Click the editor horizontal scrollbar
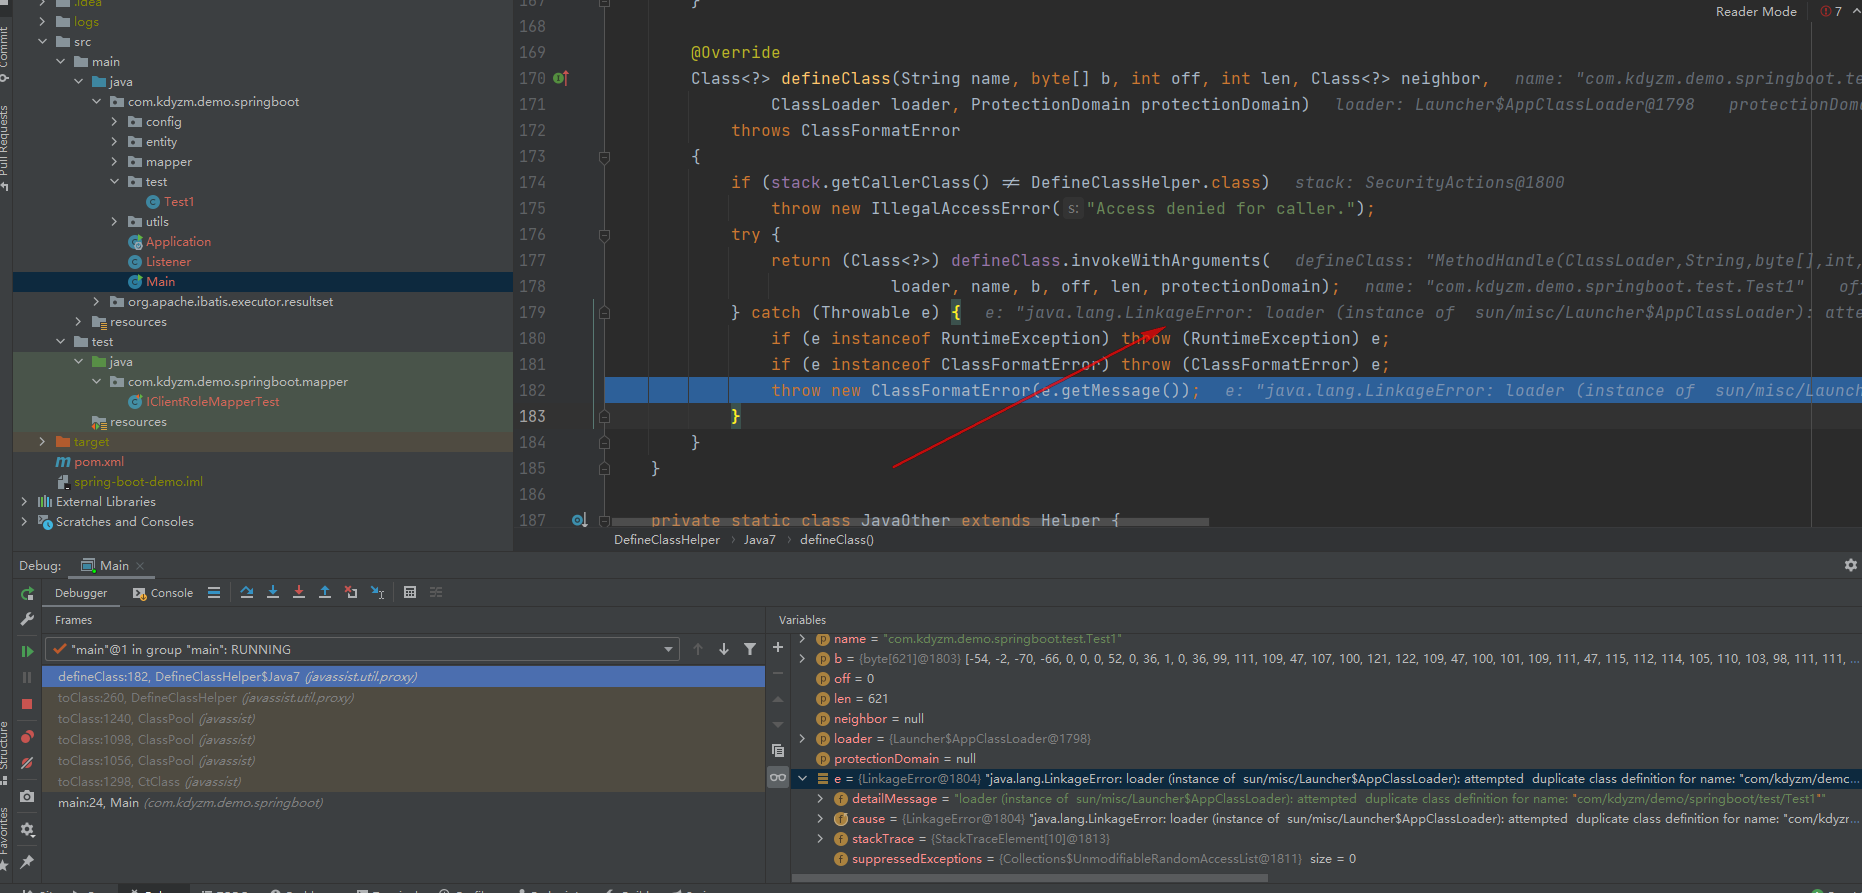 coord(910,522)
